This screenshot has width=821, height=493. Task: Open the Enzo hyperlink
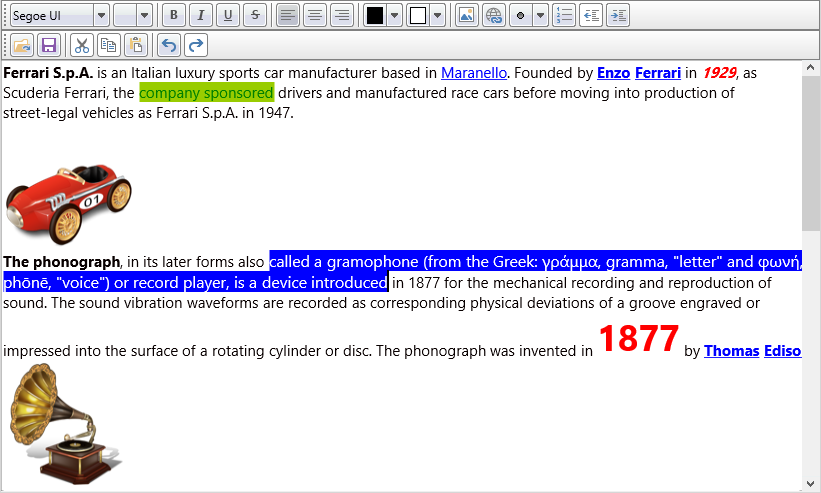613,73
